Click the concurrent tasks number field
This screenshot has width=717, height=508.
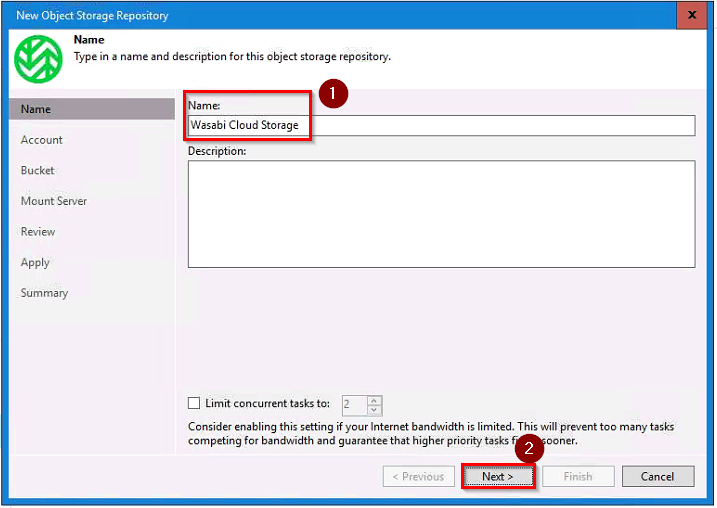354,405
